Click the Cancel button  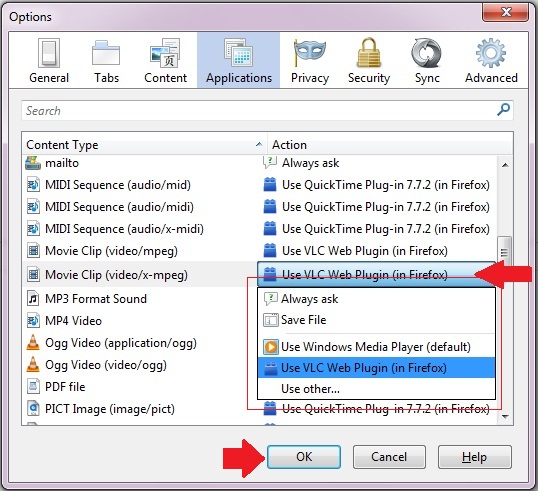pyautogui.click(x=389, y=457)
